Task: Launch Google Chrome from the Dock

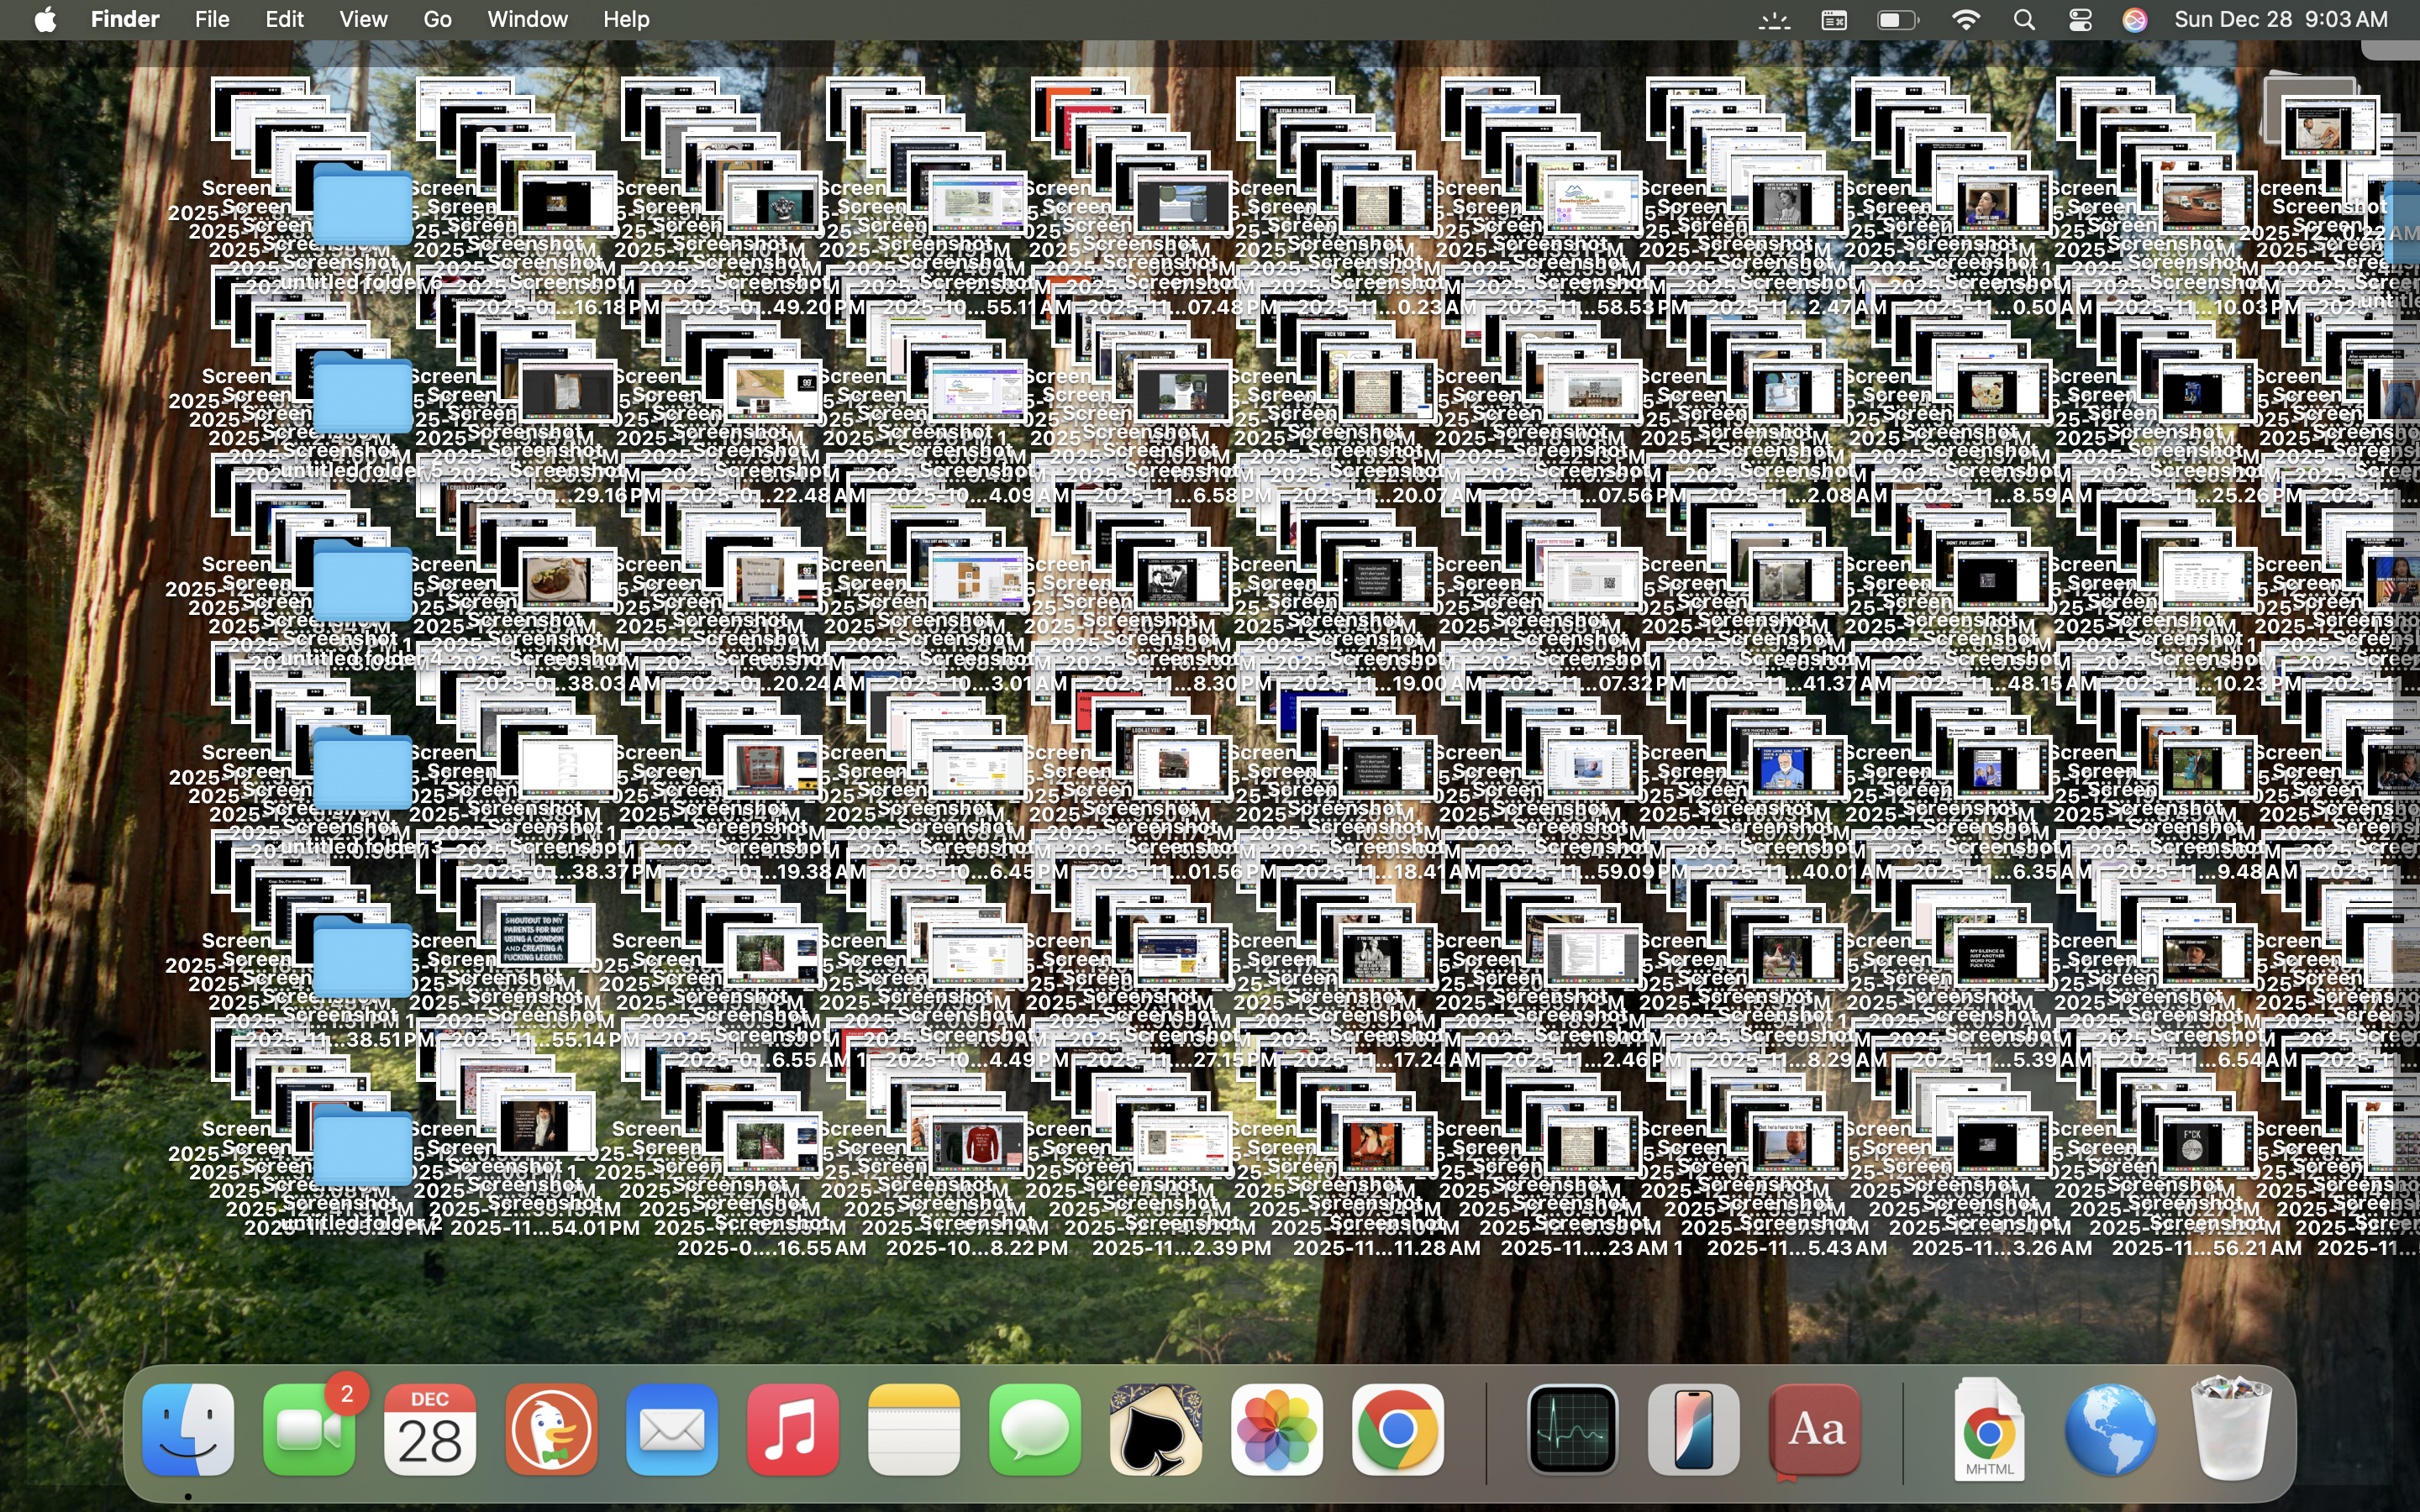Action: tap(1397, 1429)
